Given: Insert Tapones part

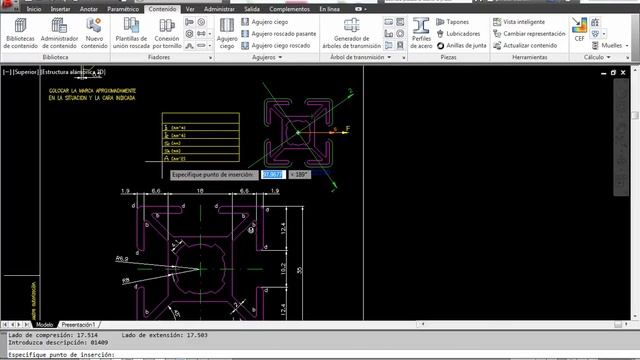Looking at the screenshot, I should click(x=452, y=22).
